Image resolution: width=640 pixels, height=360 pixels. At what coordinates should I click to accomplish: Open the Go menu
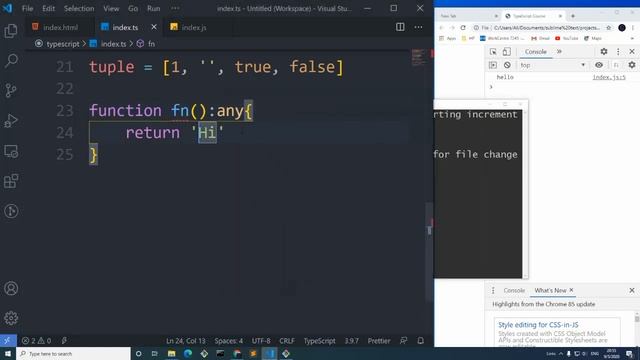tap(133, 8)
